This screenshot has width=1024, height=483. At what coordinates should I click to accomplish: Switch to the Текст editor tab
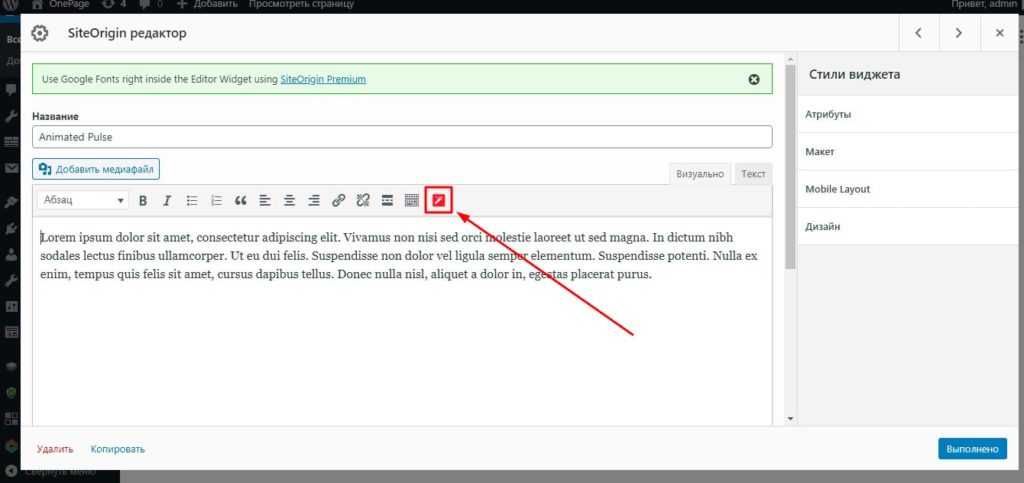coord(753,174)
